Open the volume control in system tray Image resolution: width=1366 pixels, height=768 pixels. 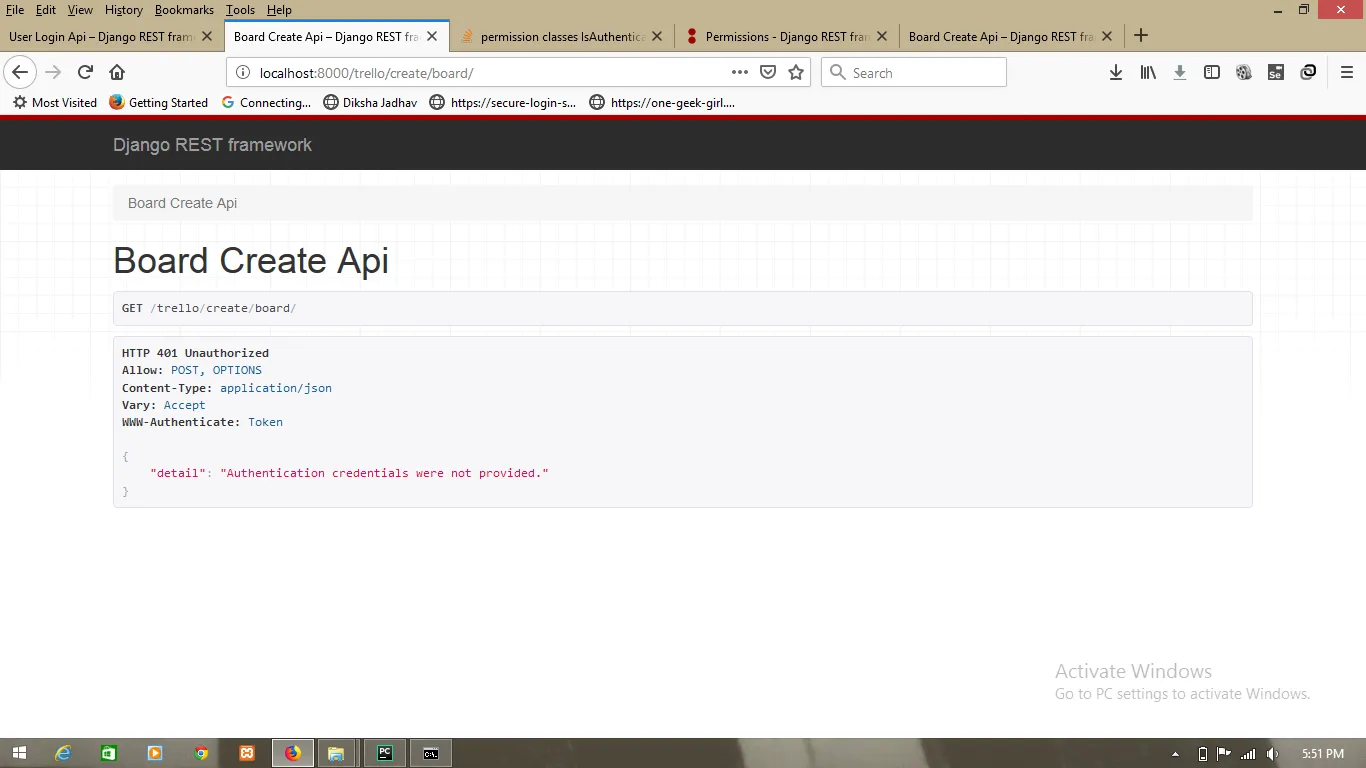click(1272, 753)
